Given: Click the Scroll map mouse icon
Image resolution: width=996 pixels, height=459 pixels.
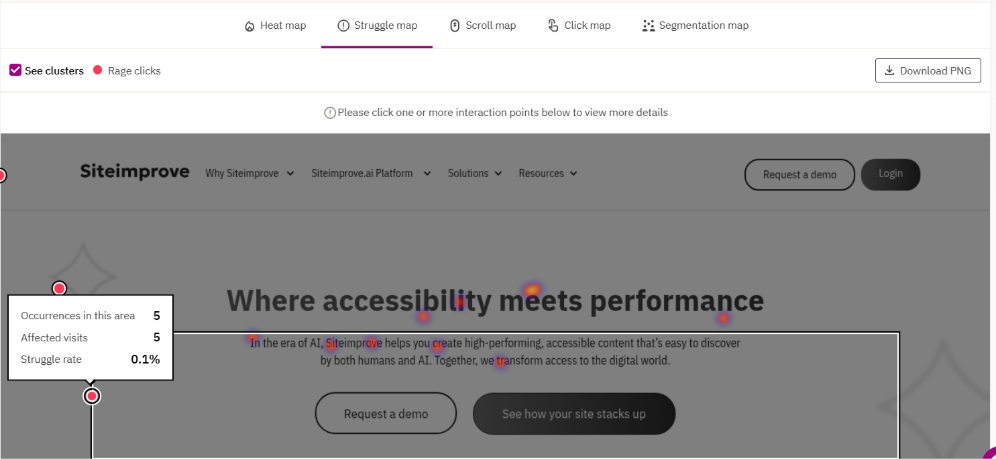Looking at the screenshot, I should coord(455,25).
